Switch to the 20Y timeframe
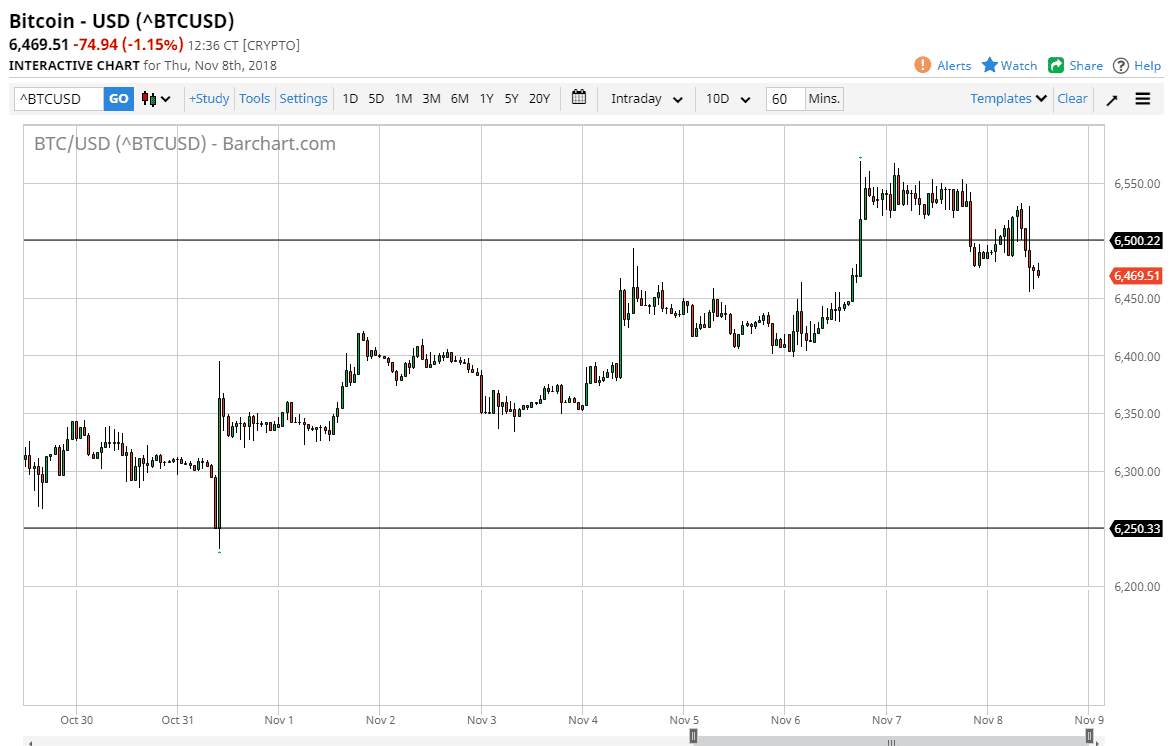Image resolution: width=1170 pixels, height=746 pixels. click(x=539, y=99)
